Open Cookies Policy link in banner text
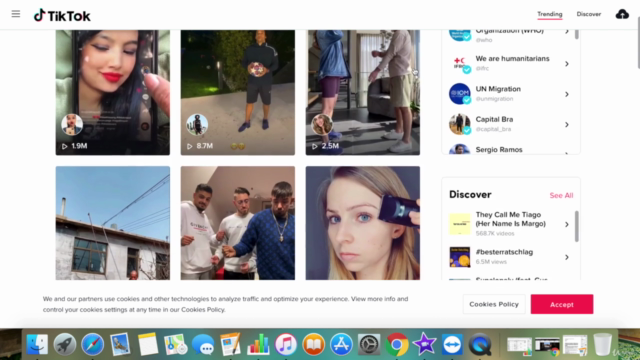The height and width of the screenshot is (360, 640). (x=203, y=309)
